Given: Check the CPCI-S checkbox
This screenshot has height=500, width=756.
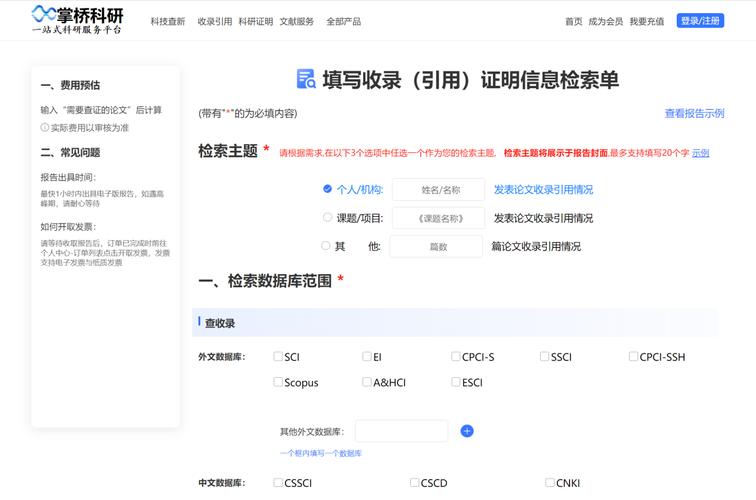Looking at the screenshot, I should point(455,356).
